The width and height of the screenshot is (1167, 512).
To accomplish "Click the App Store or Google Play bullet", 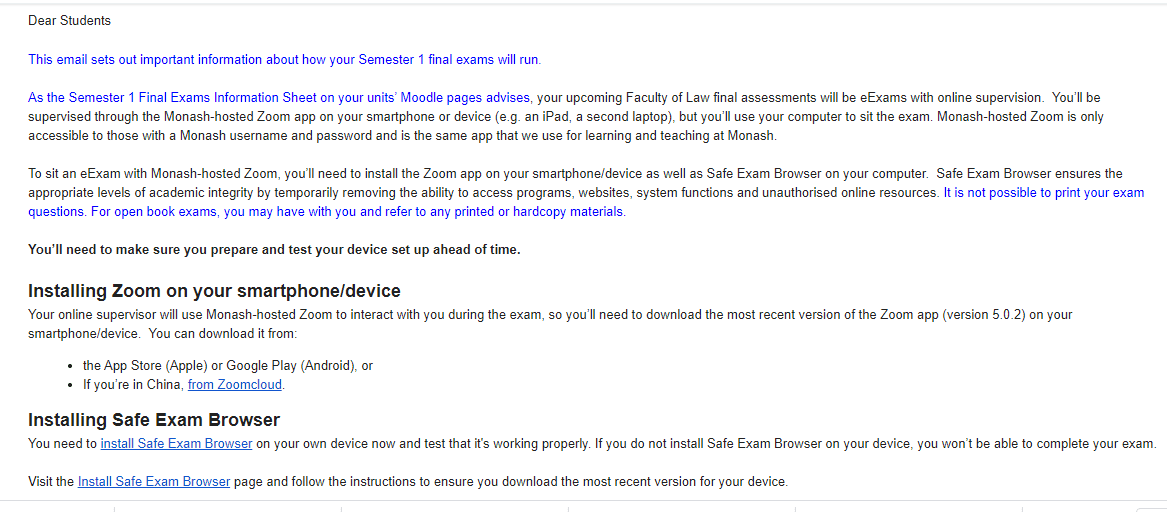I will 228,366.
